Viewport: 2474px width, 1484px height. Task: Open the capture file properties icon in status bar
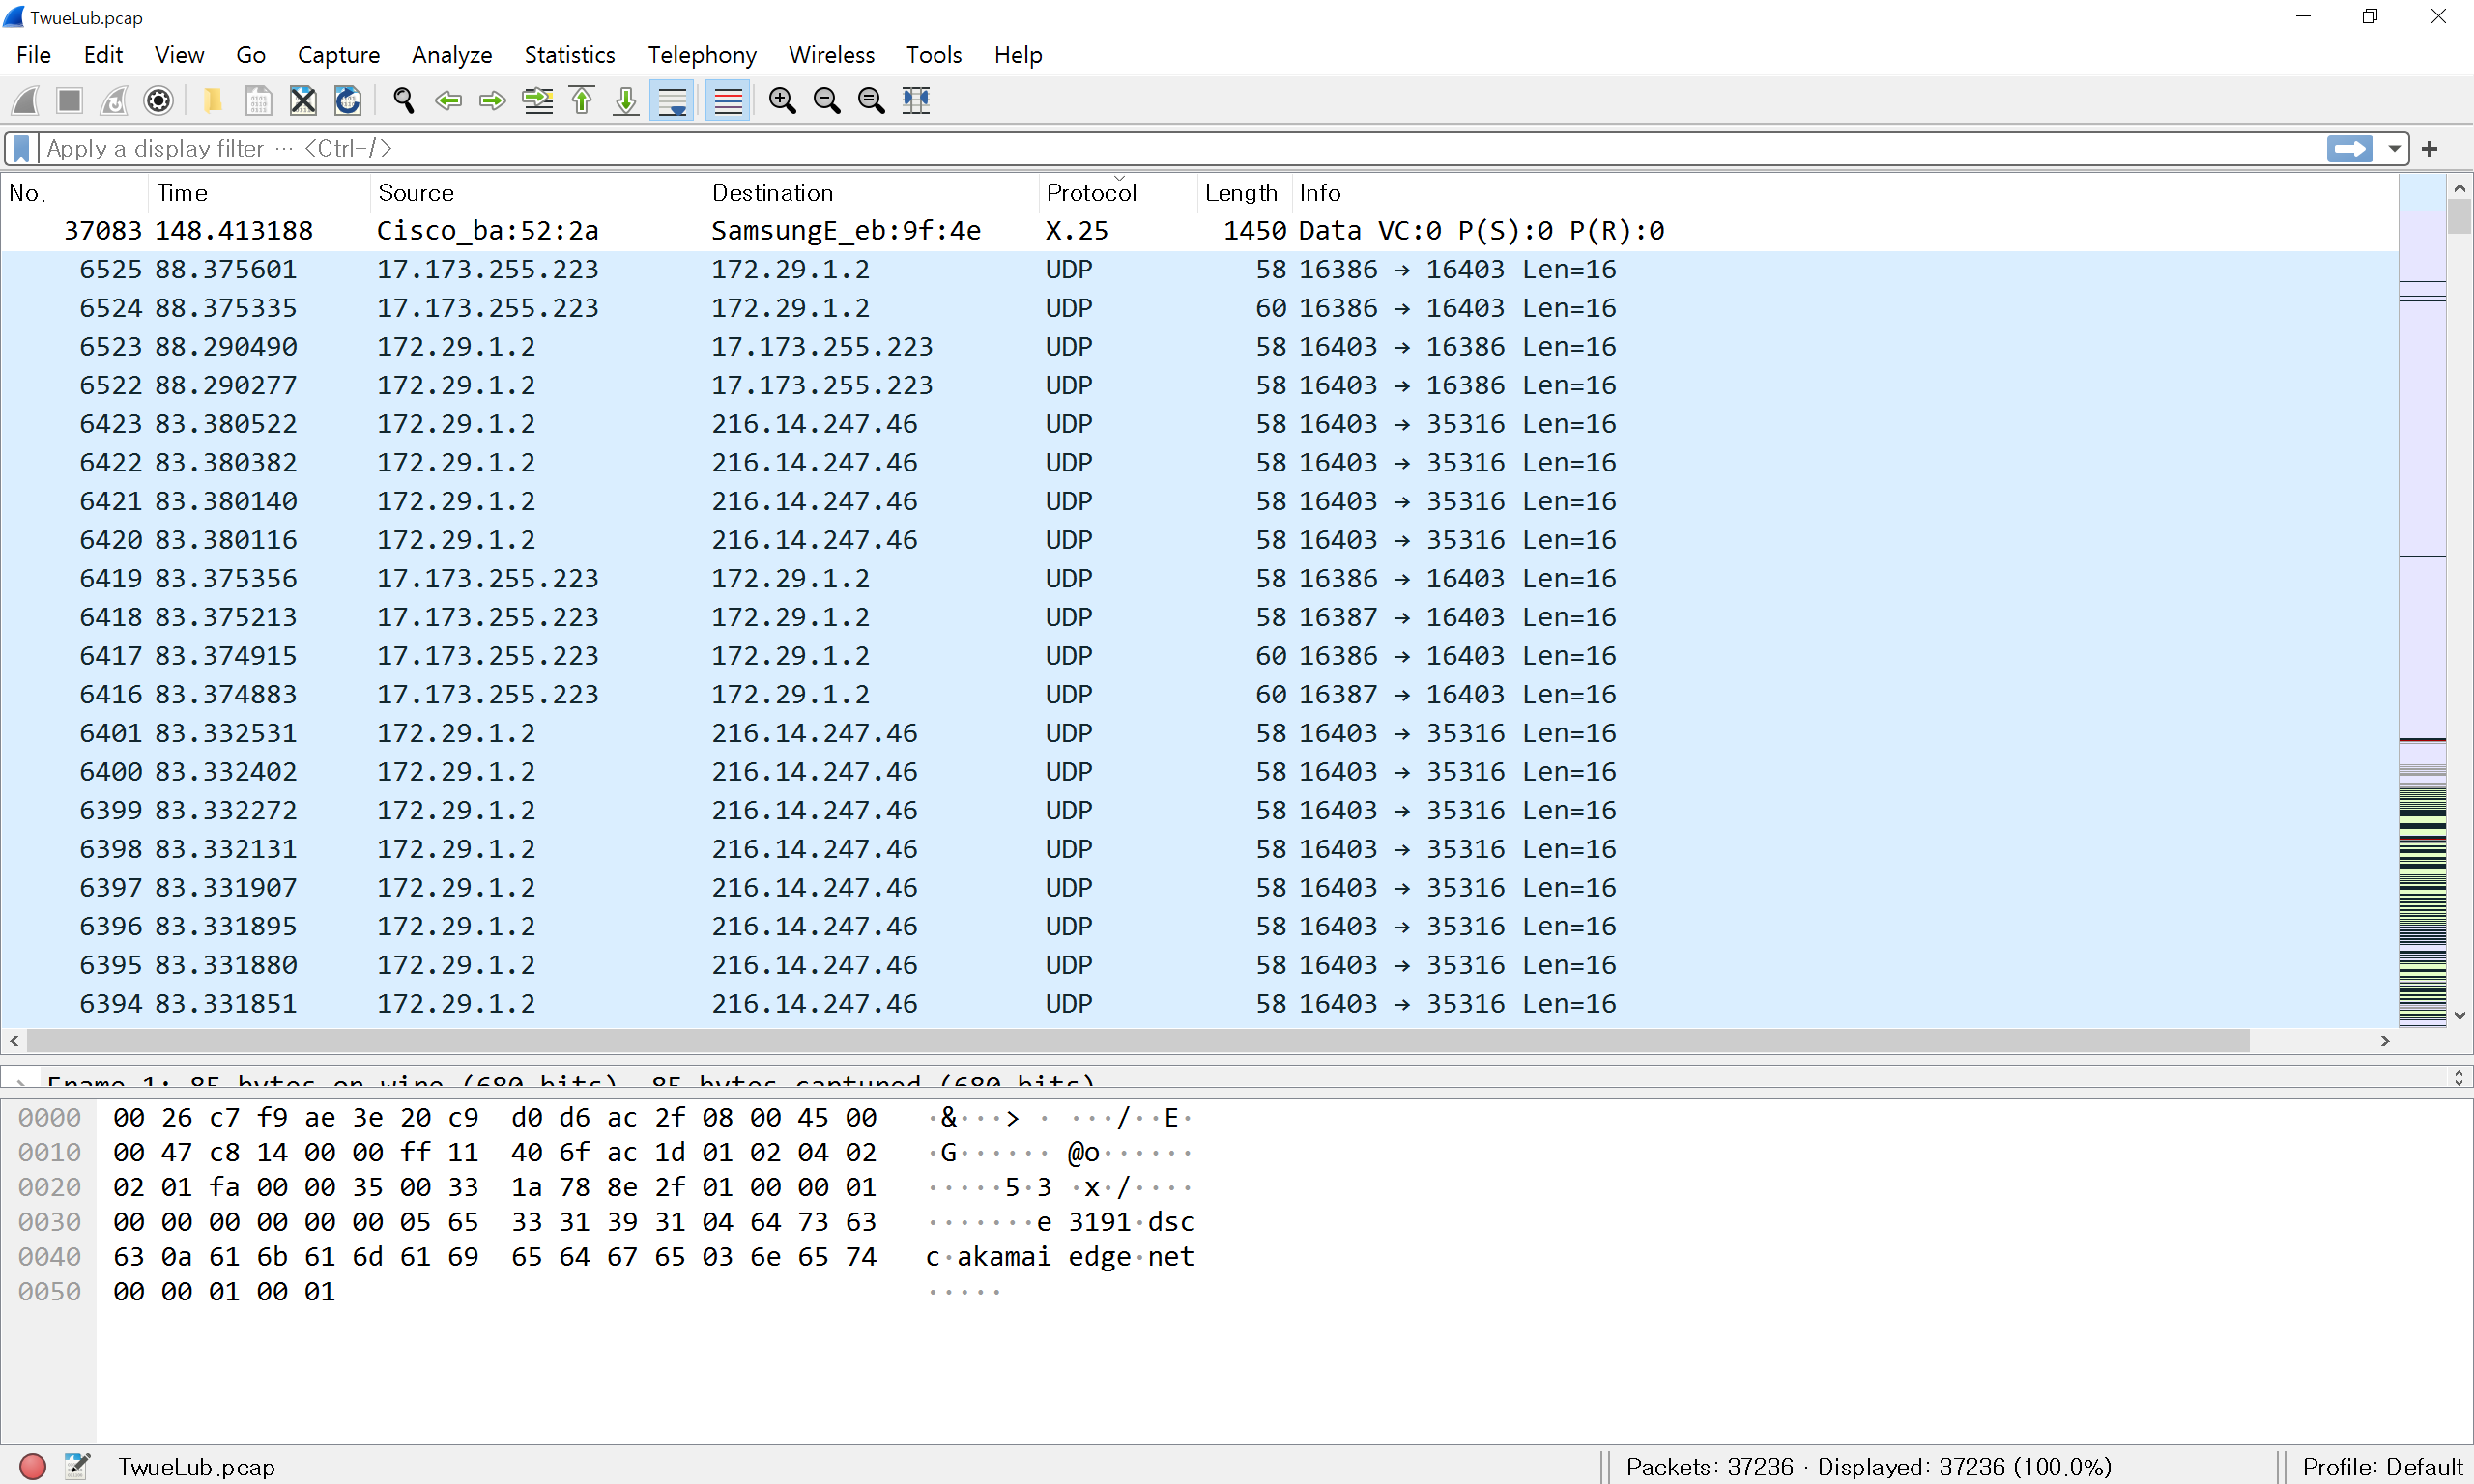[77, 1466]
